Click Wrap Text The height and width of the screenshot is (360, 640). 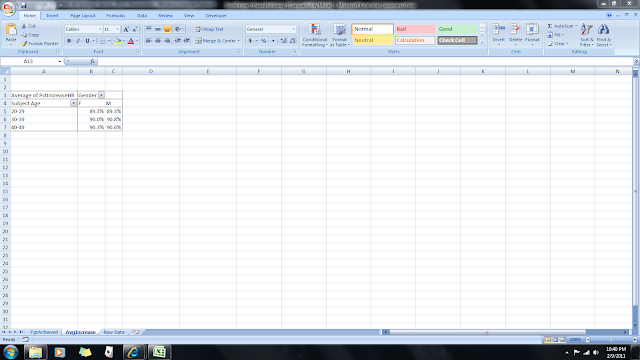209,29
